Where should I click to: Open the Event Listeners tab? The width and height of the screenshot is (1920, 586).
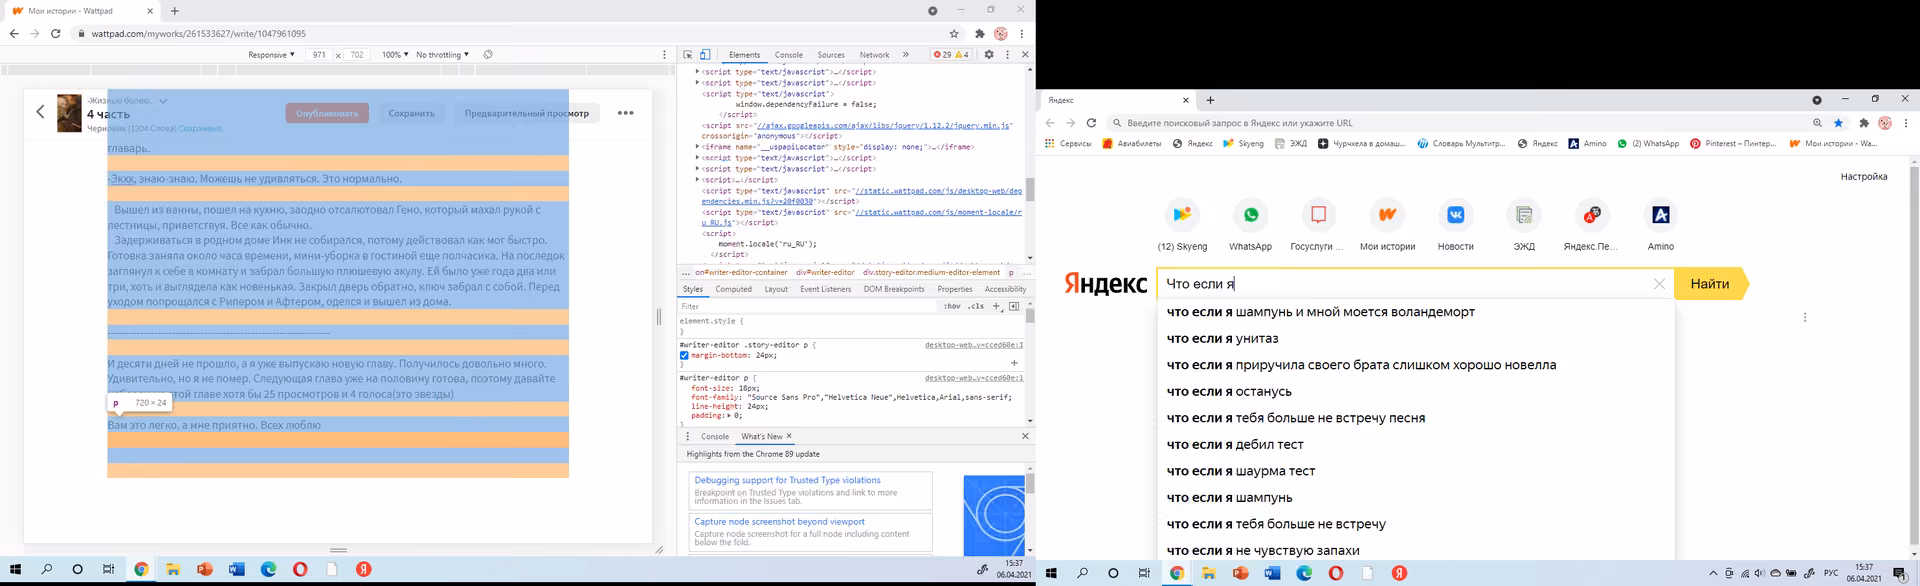coord(826,289)
